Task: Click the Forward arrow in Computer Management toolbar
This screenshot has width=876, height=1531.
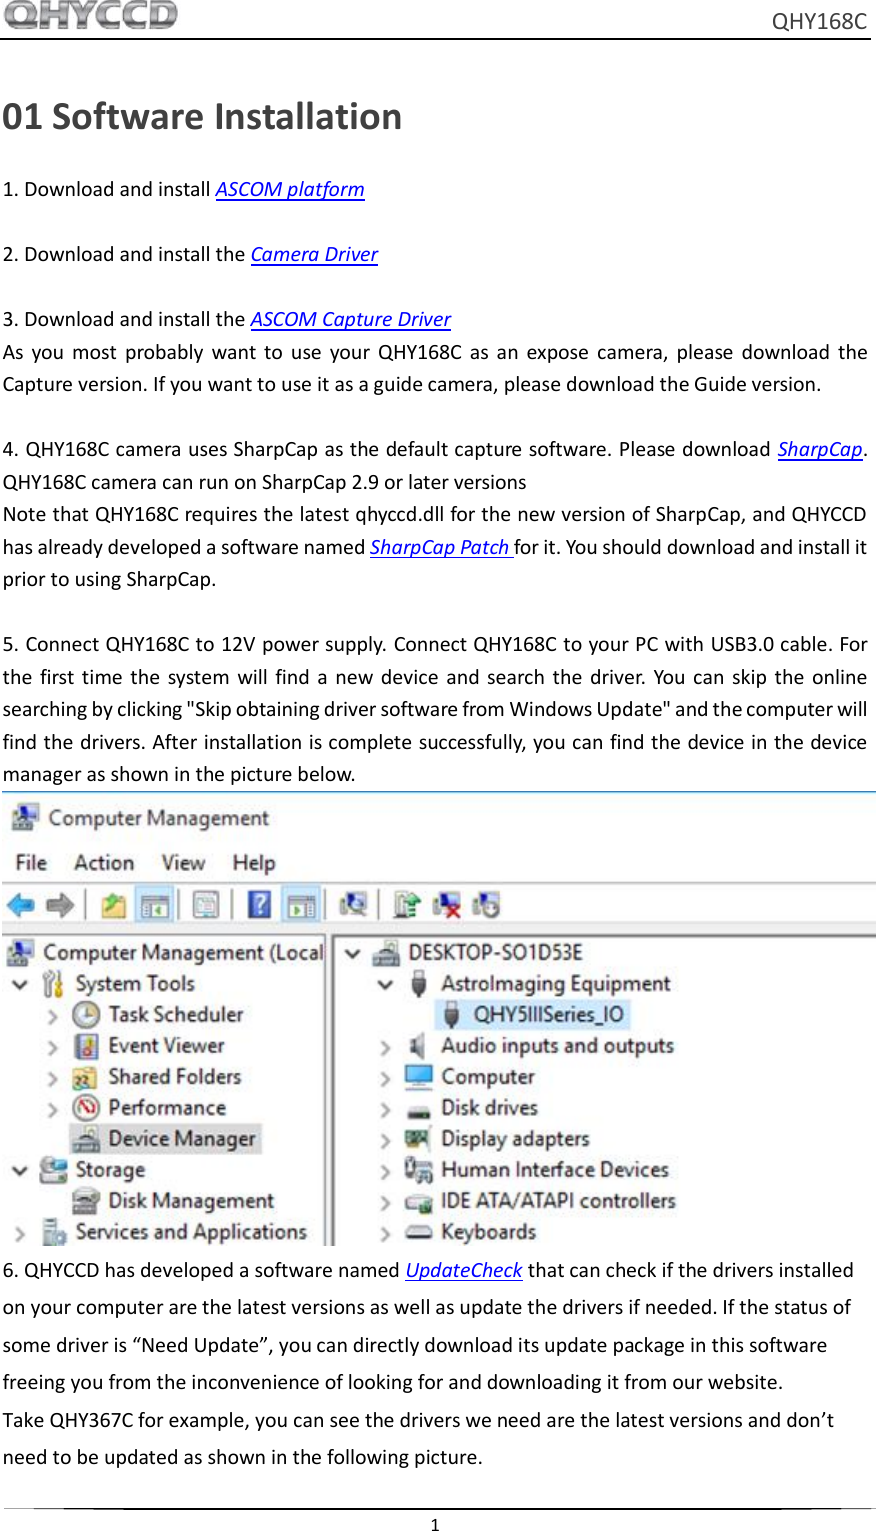Action: 60,905
